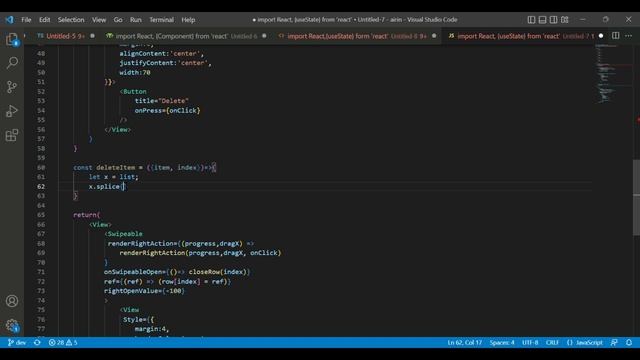Click line number 62 in gutter
The width and height of the screenshot is (640, 360).
[x=41, y=187]
